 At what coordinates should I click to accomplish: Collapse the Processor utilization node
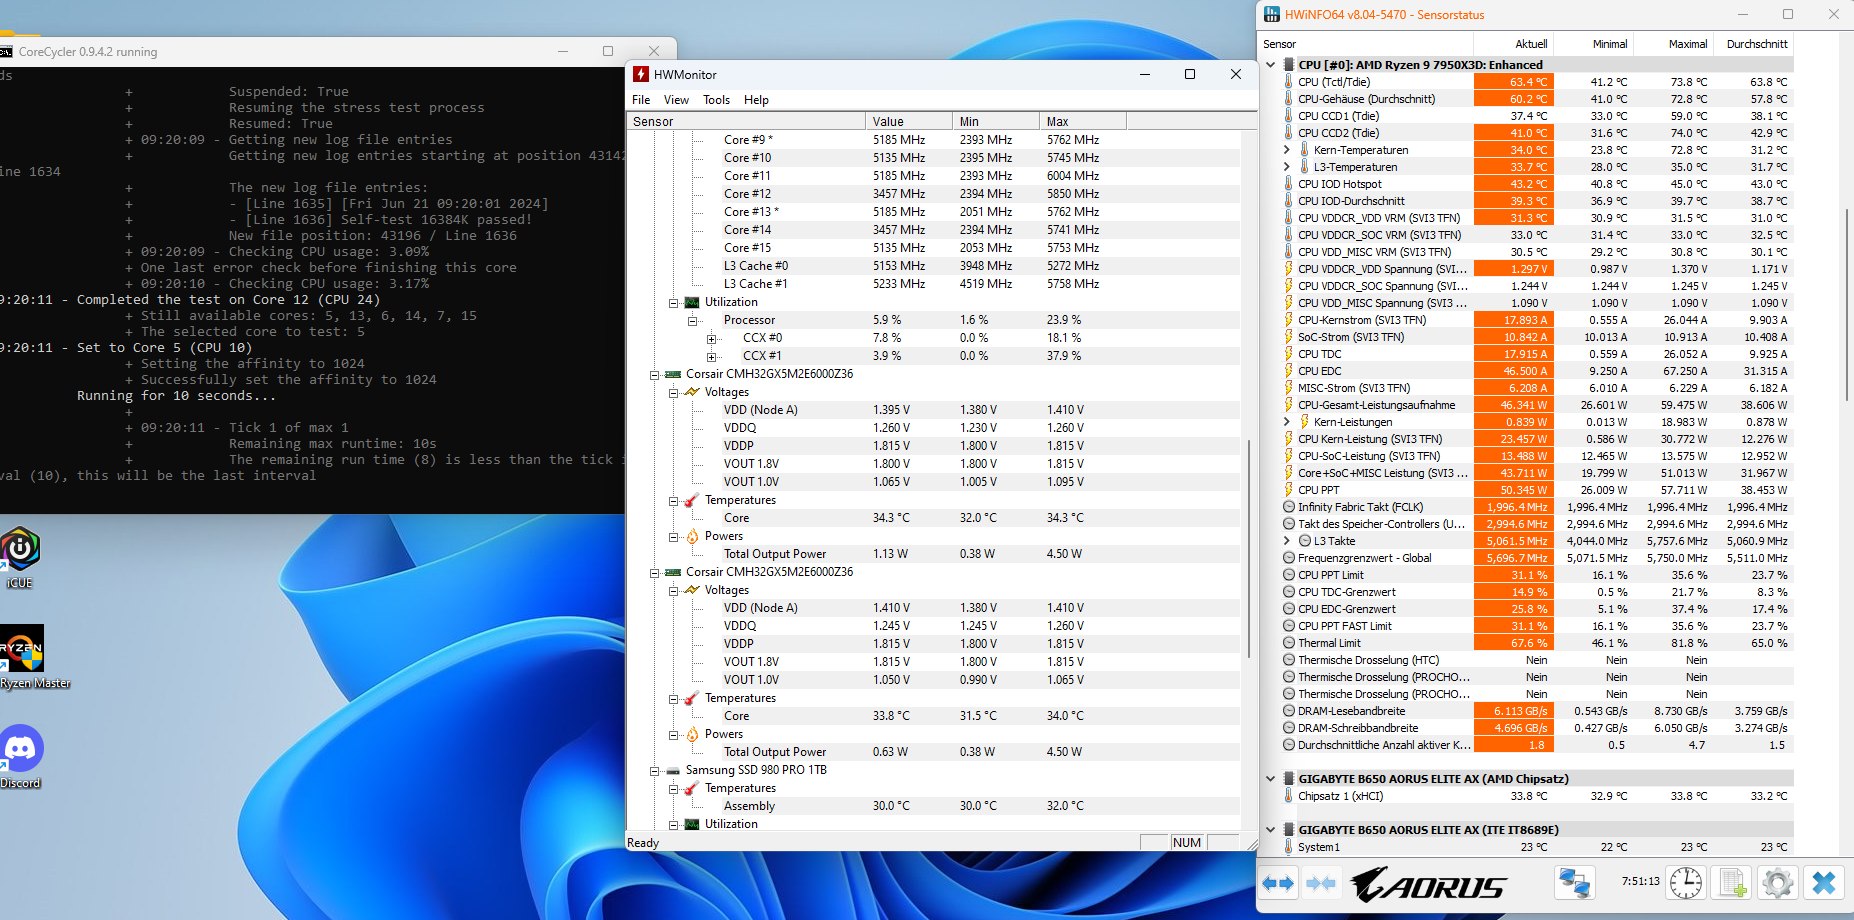(x=692, y=321)
